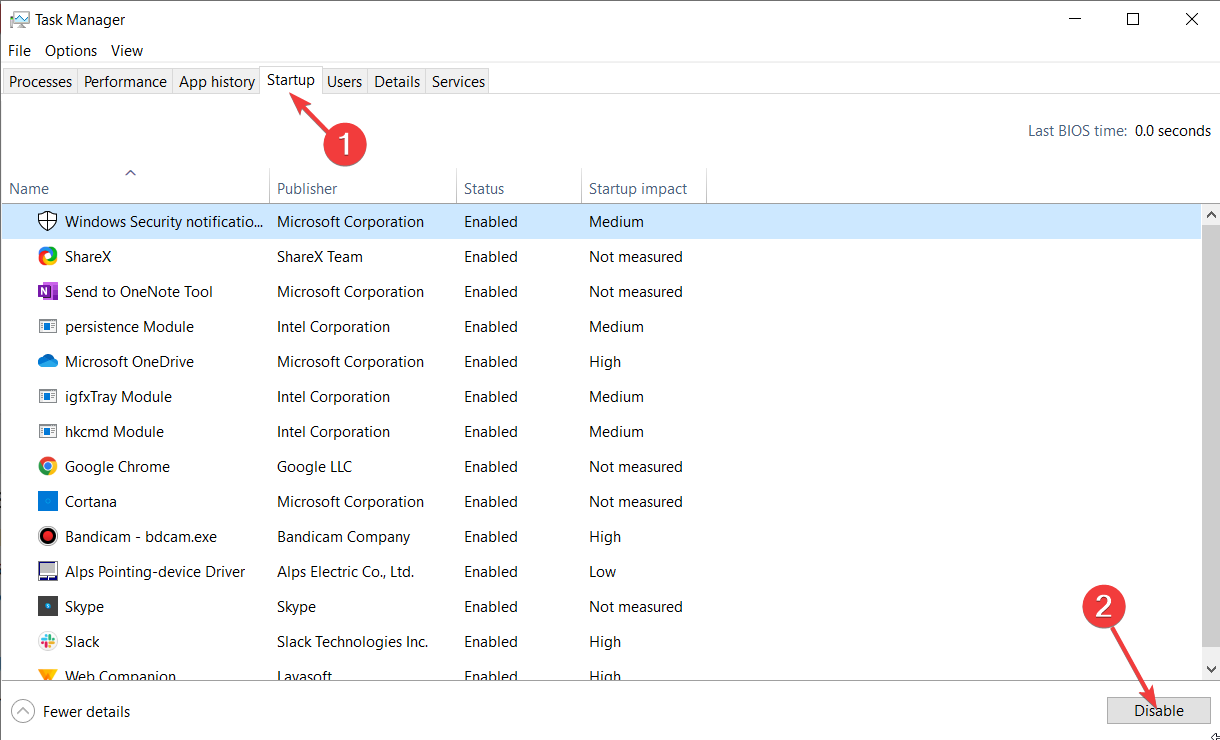Open the Options menu
This screenshot has width=1220, height=740.
tap(71, 50)
